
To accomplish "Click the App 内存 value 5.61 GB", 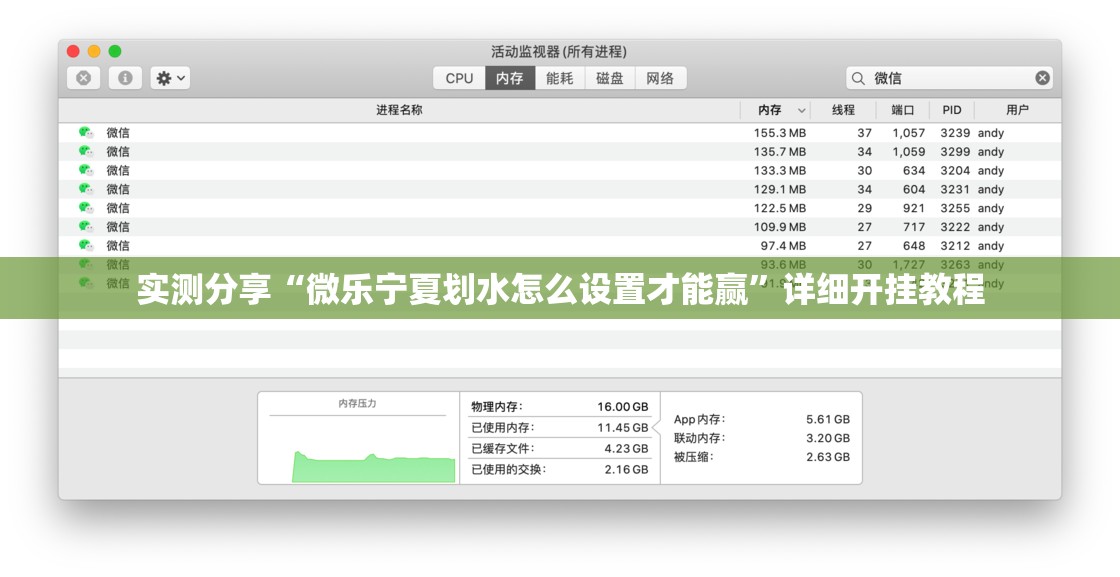I will pyautogui.click(x=828, y=419).
